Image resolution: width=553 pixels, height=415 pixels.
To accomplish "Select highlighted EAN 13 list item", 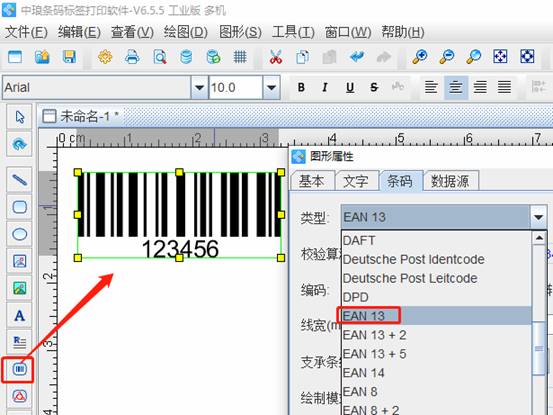I will click(x=436, y=316).
